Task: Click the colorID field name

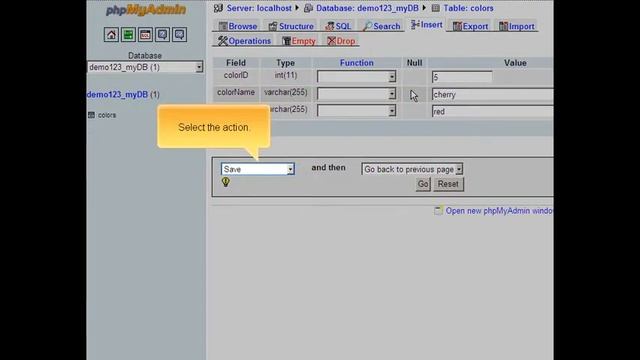Action: coord(236,75)
